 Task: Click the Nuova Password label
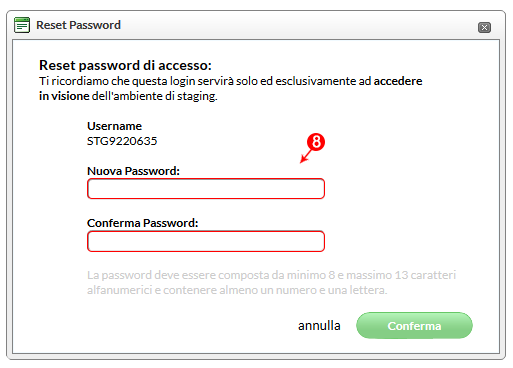133,171
